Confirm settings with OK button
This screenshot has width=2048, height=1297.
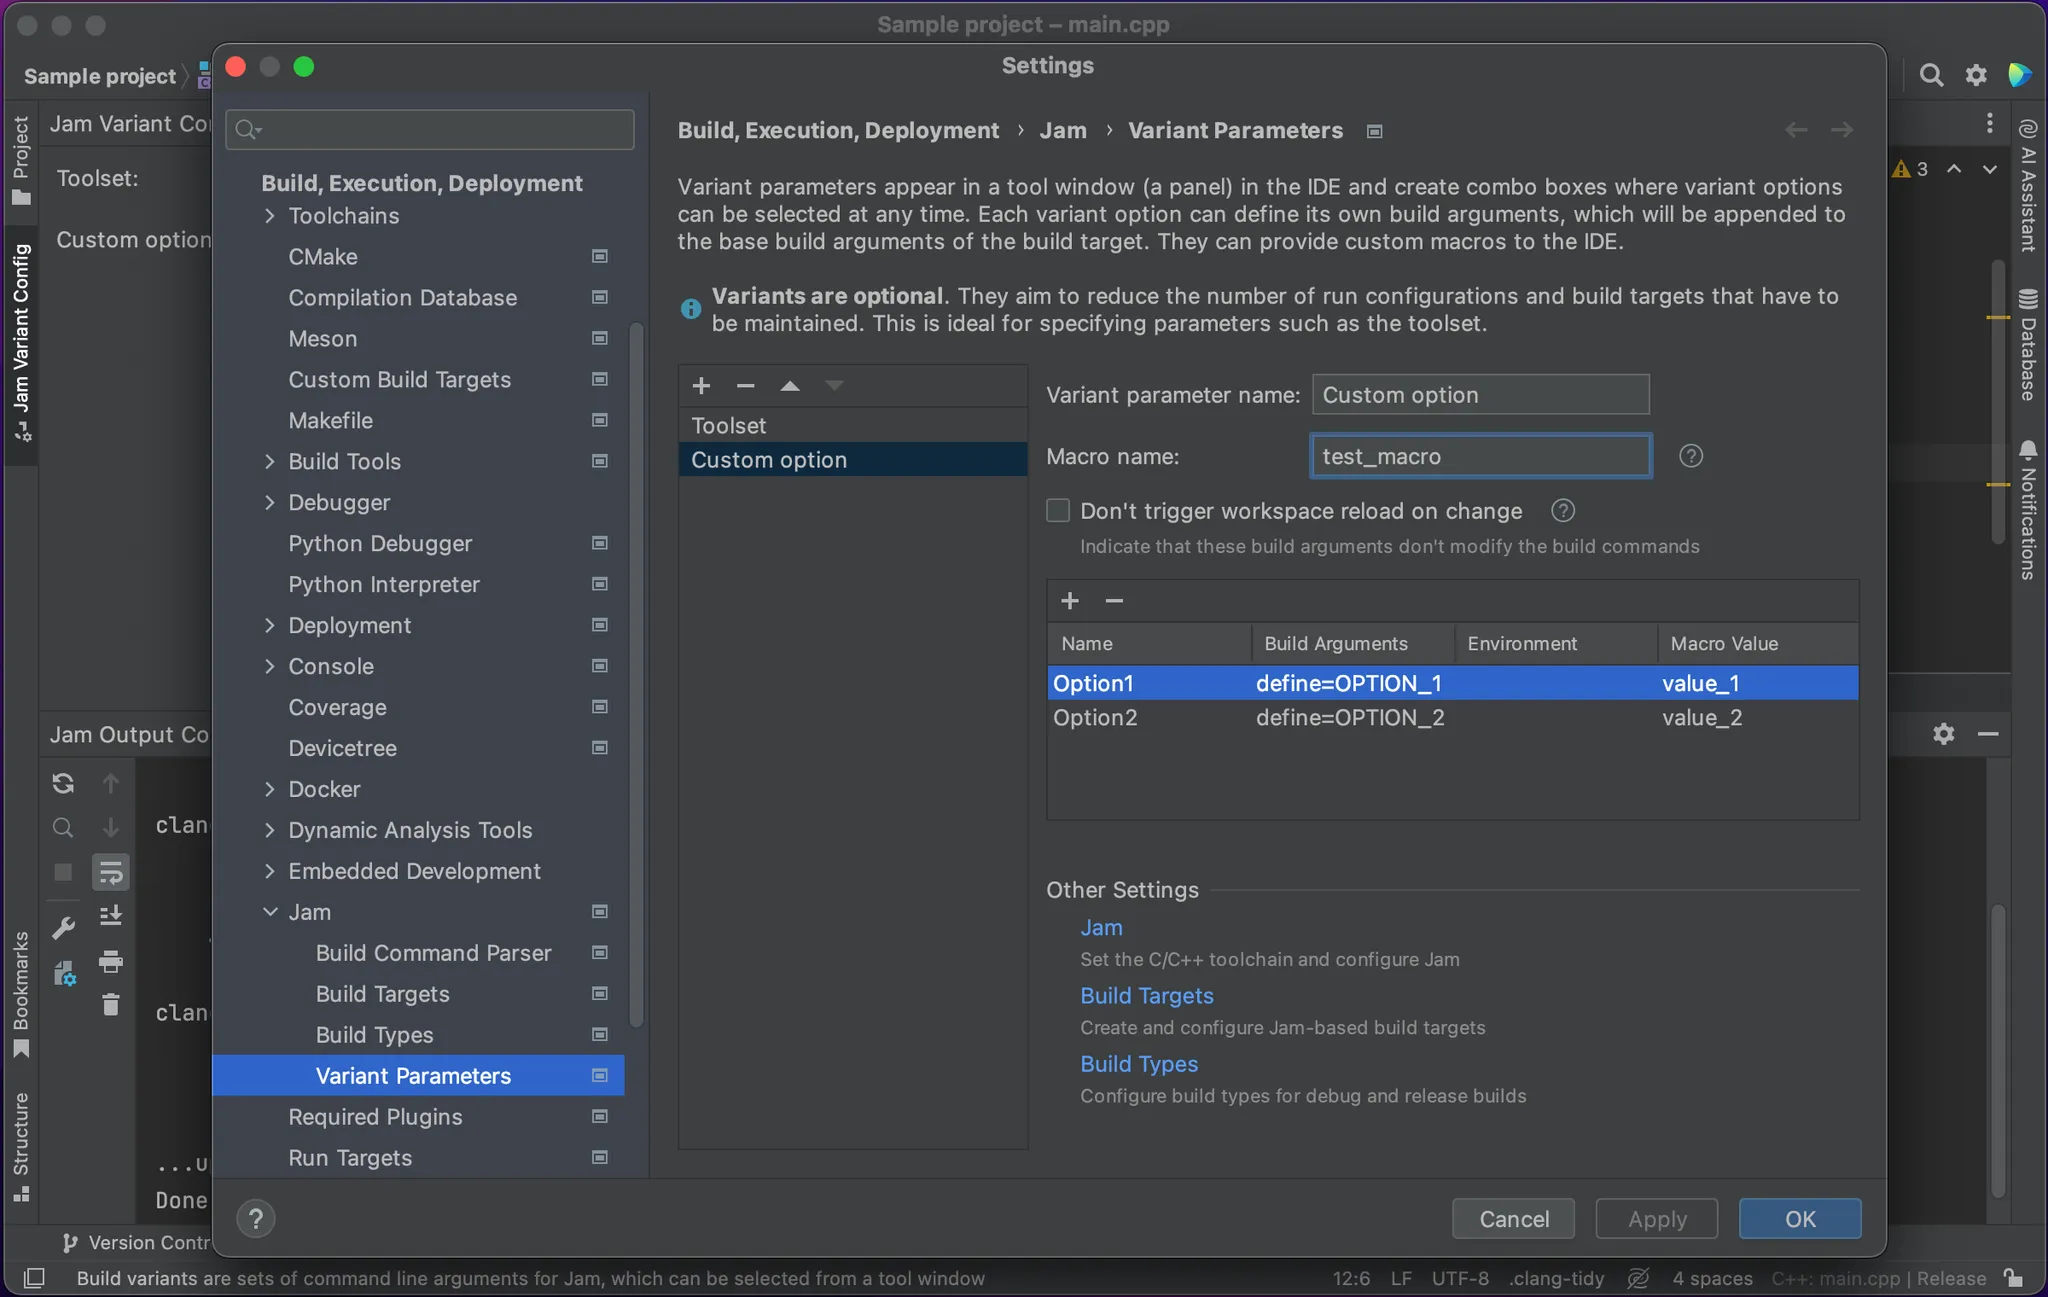(x=1800, y=1219)
